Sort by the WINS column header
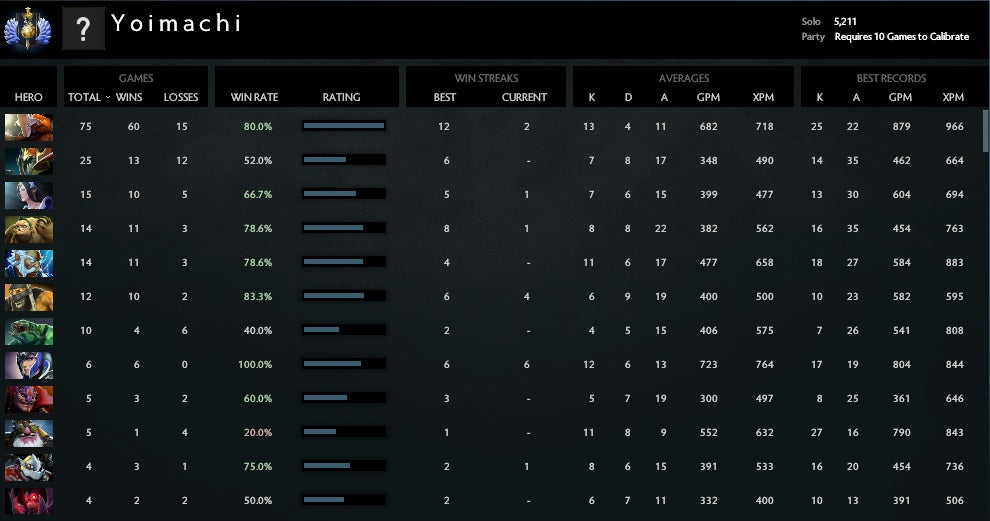 coord(130,97)
